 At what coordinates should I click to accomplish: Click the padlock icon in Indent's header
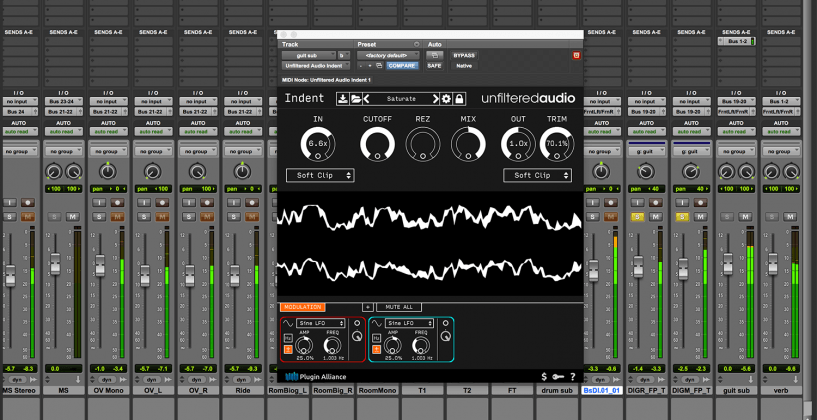click(459, 99)
